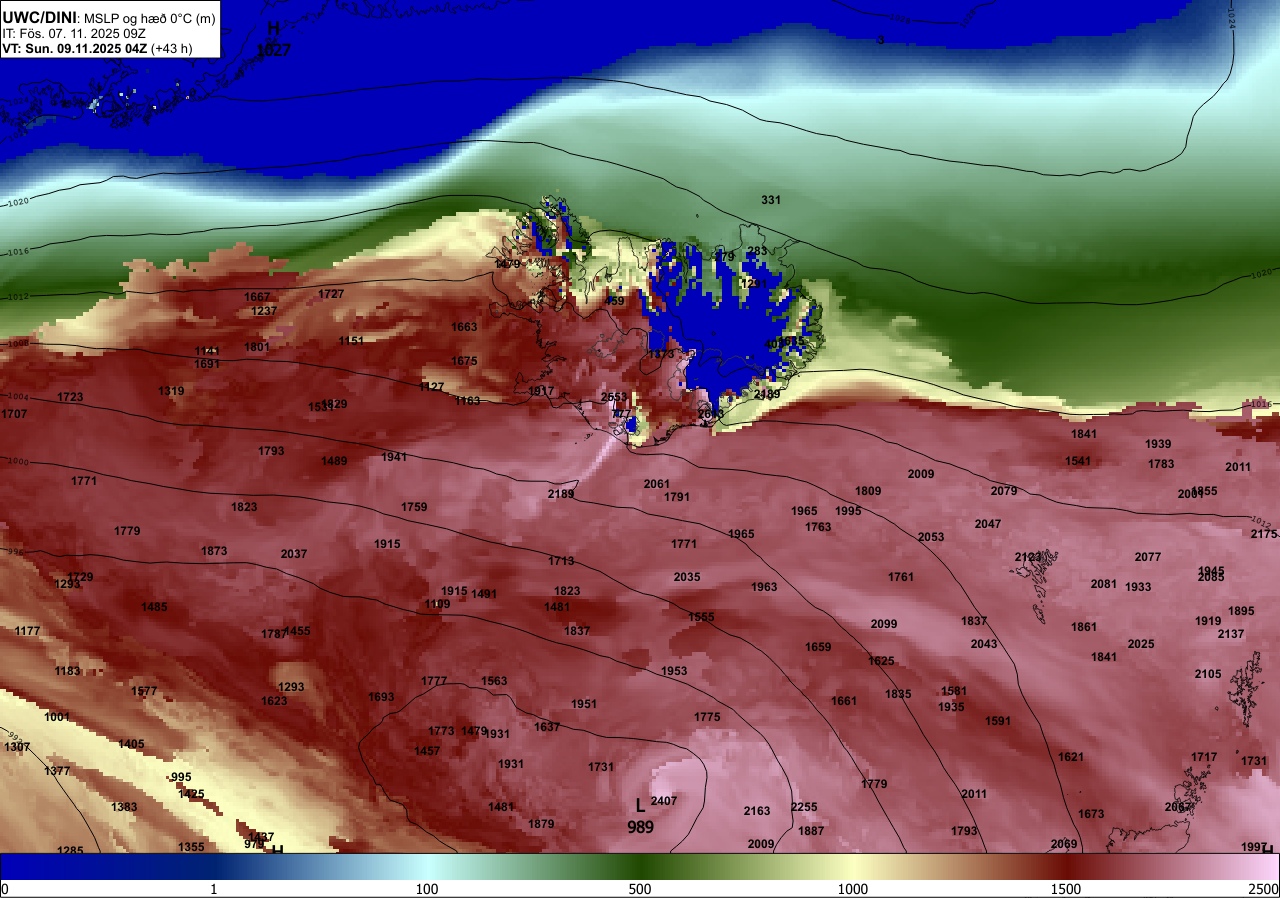Viewport: 1280px width, 898px height.
Task: Click the value 1489 on the map
Action: pyautogui.click(x=334, y=461)
